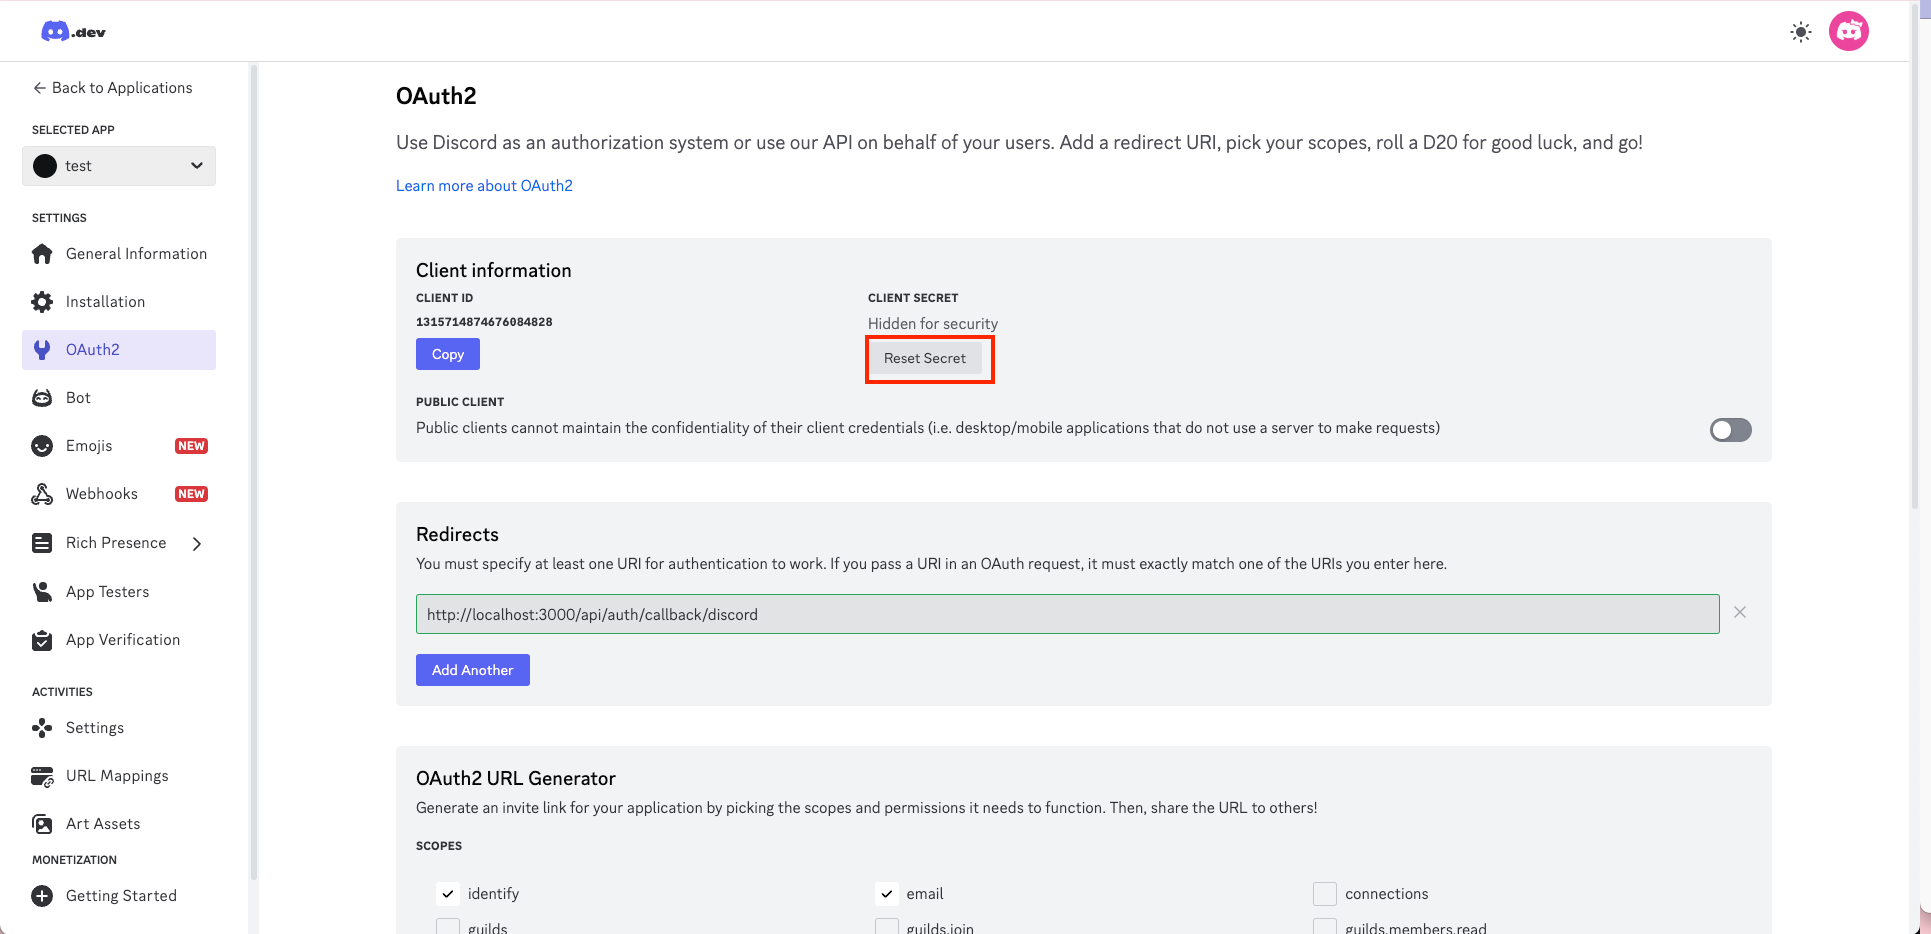Click the App Testers person icon
Viewport: 1931px width, 934px height.
[x=42, y=592]
